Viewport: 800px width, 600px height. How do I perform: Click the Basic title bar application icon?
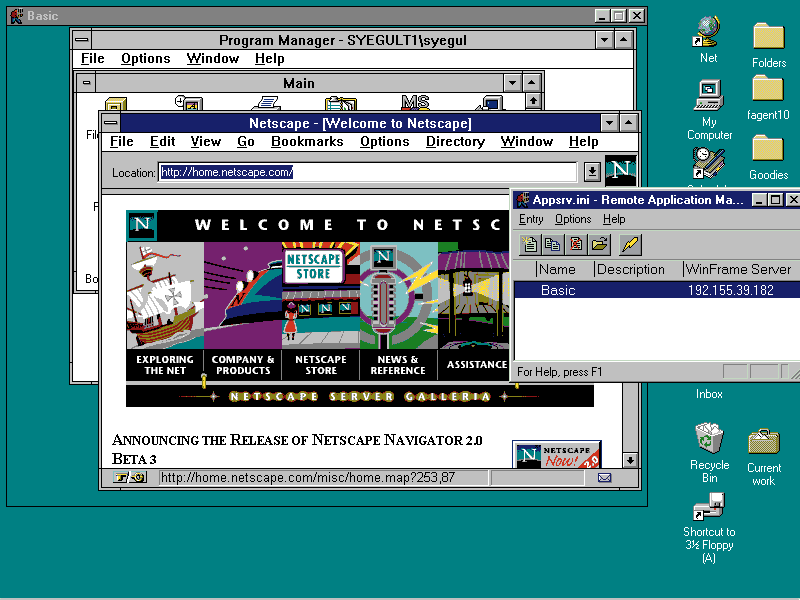click(16, 16)
